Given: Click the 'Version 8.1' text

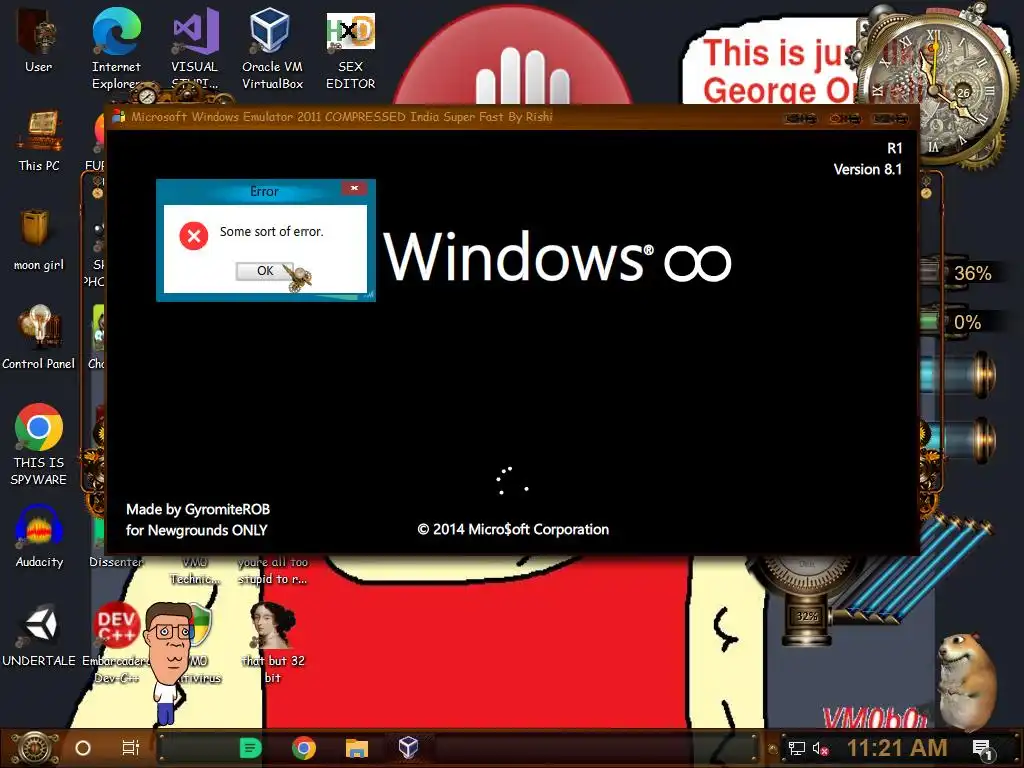Looking at the screenshot, I should (867, 169).
